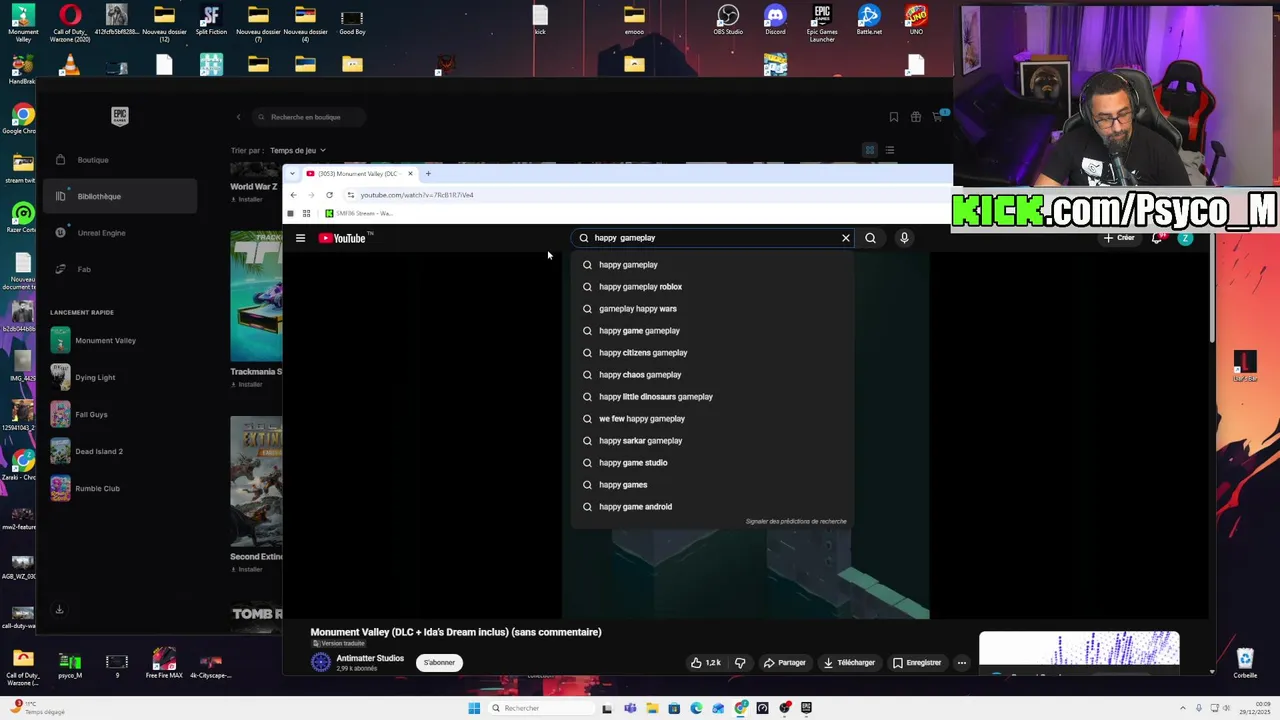Open OBS Studio desktop shortcut

[728, 20]
